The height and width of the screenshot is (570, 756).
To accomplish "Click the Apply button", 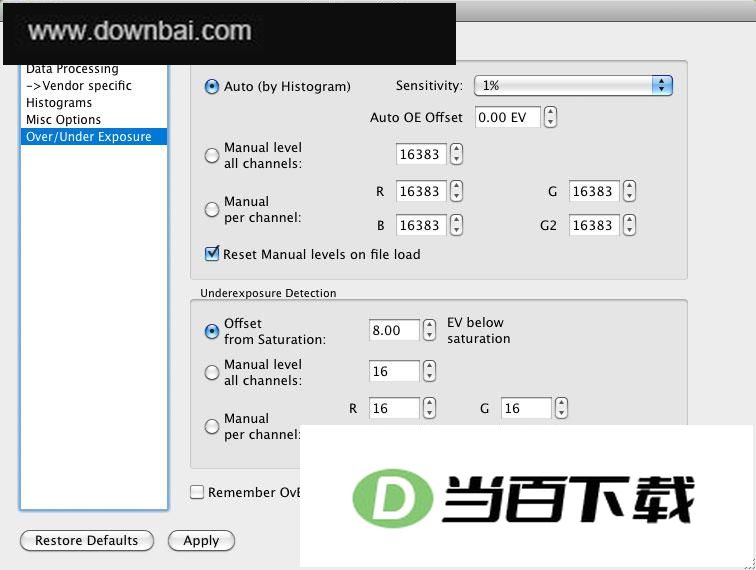I will click(202, 541).
